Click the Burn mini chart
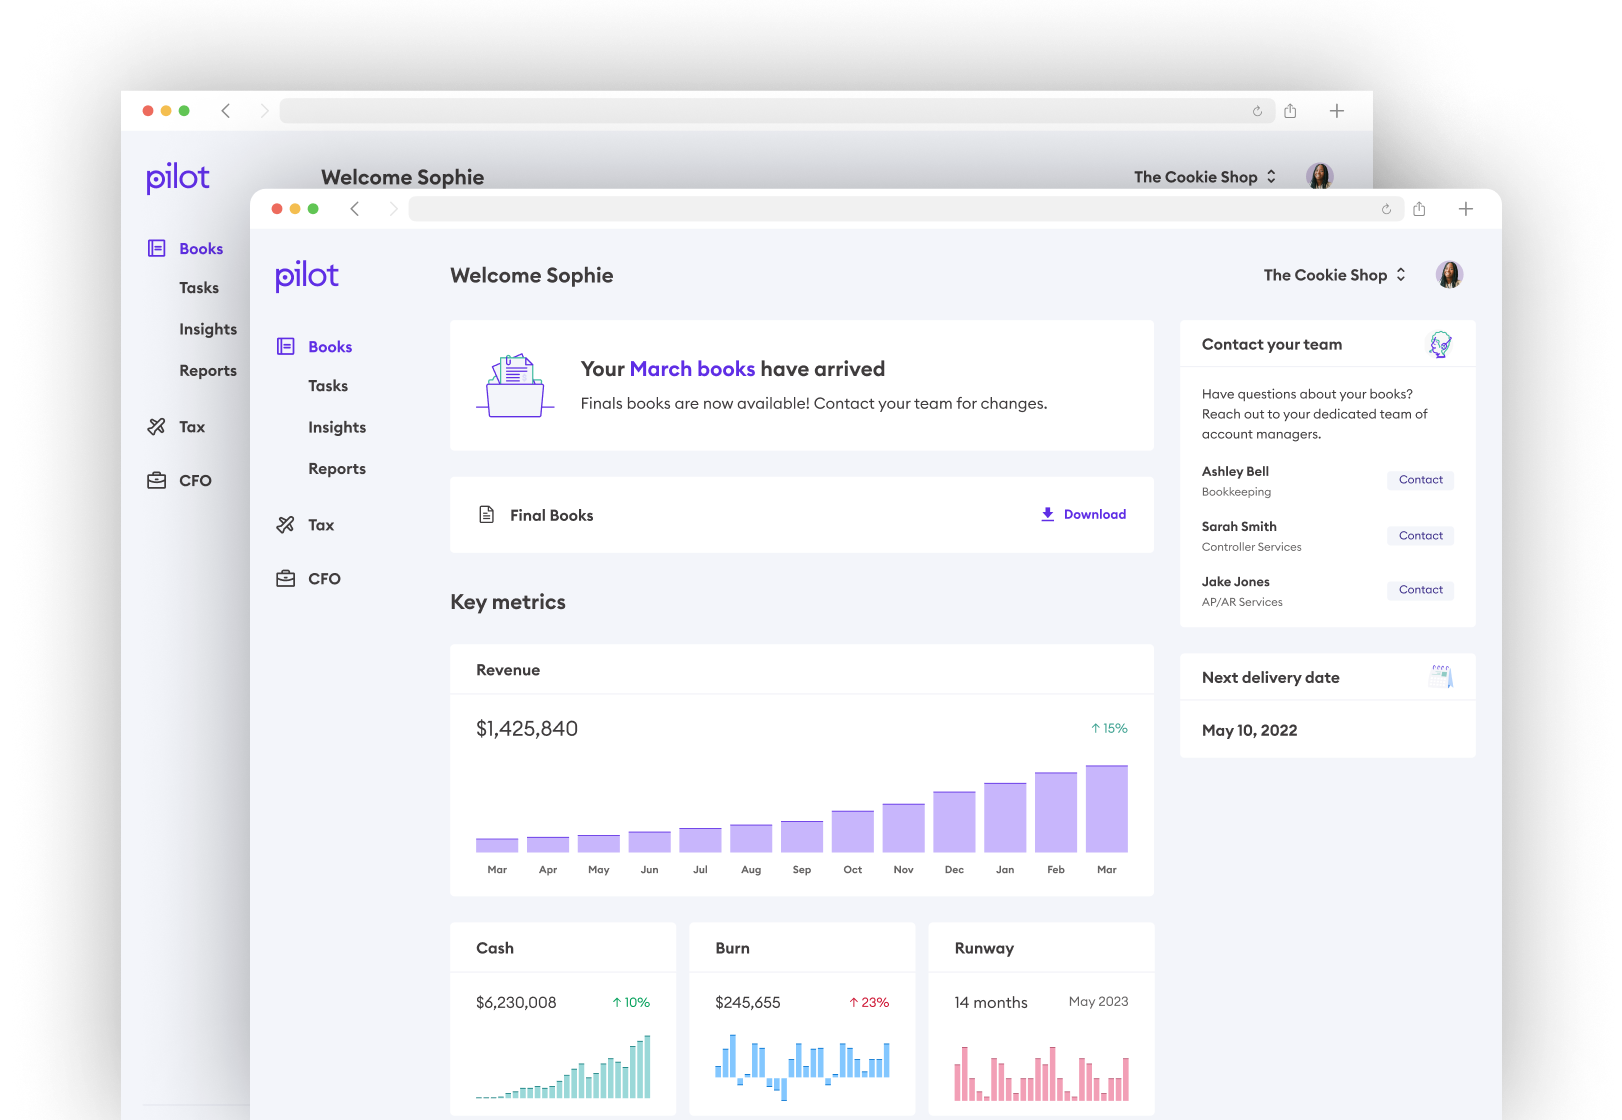Image resolution: width=1622 pixels, height=1120 pixels. pyautogui.click(x=802, y=1069)
